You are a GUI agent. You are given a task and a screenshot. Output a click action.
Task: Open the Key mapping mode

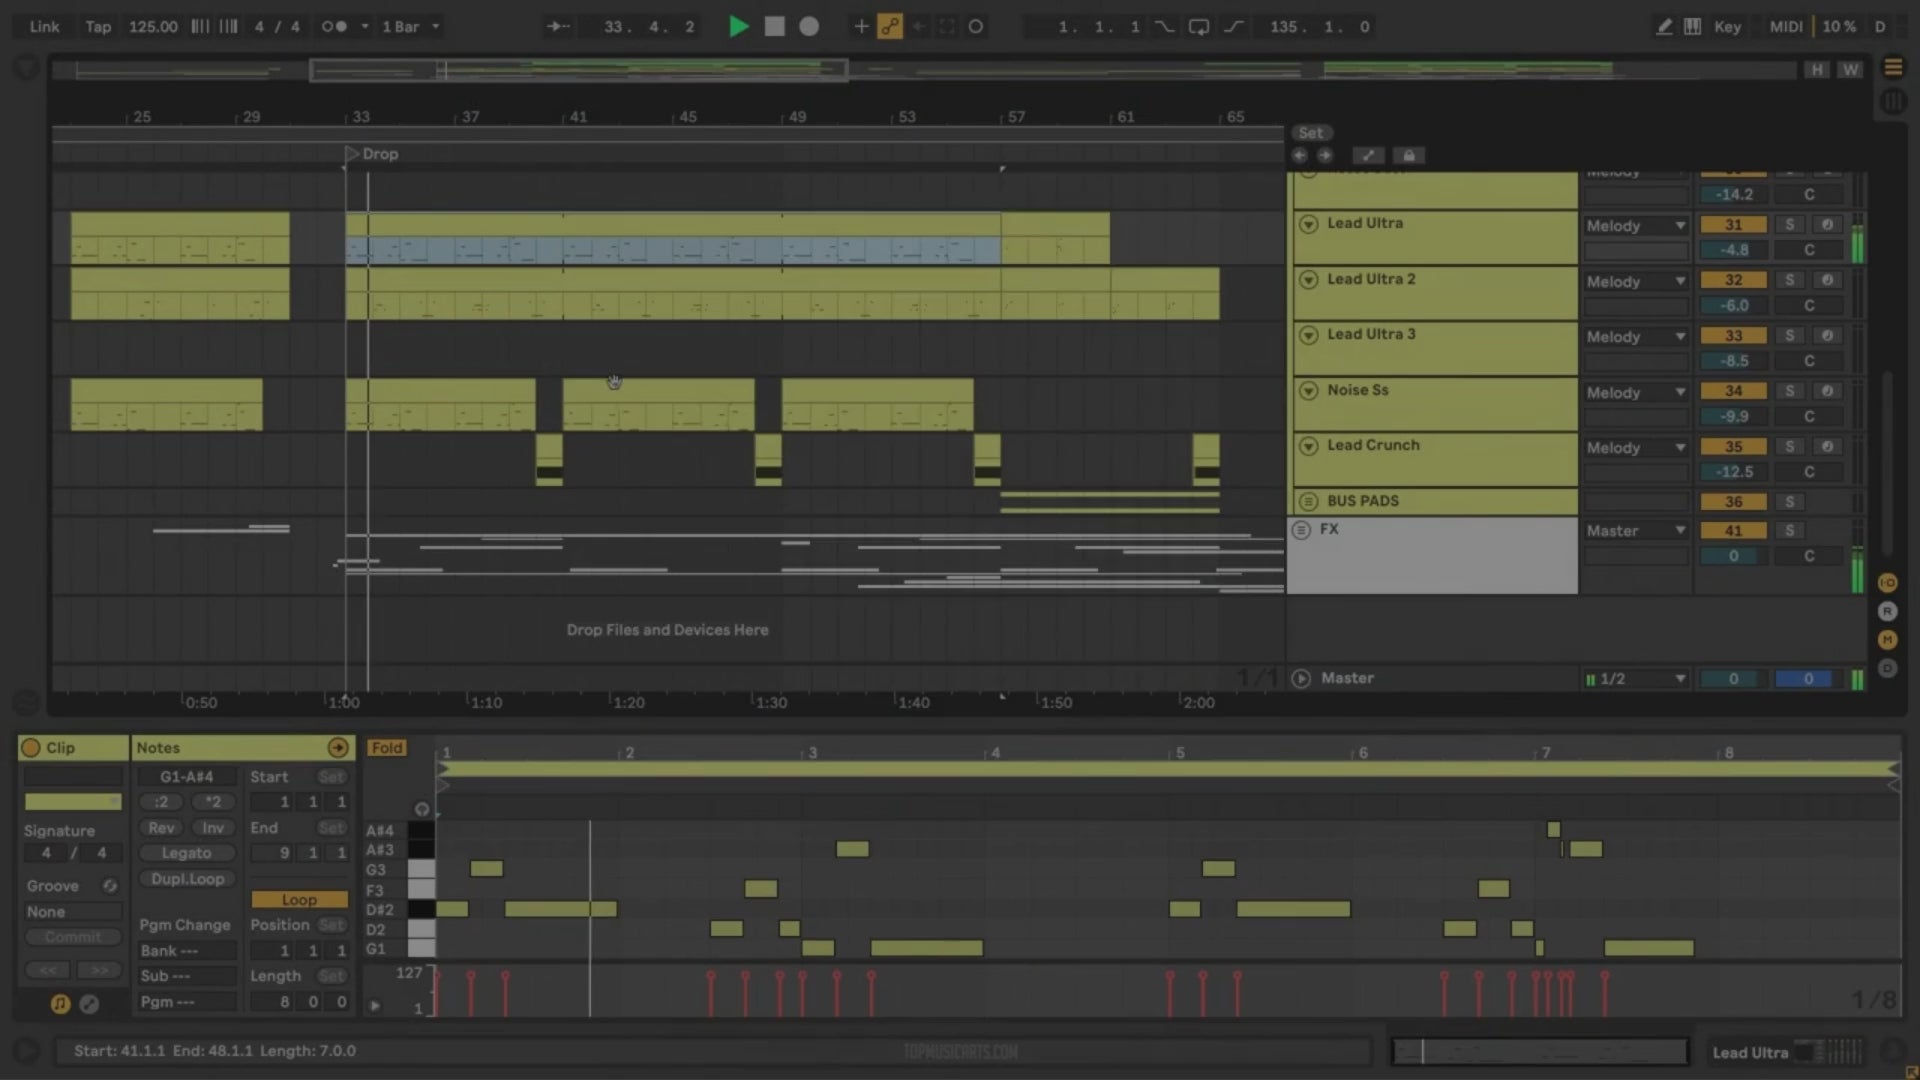point(1727,27)
